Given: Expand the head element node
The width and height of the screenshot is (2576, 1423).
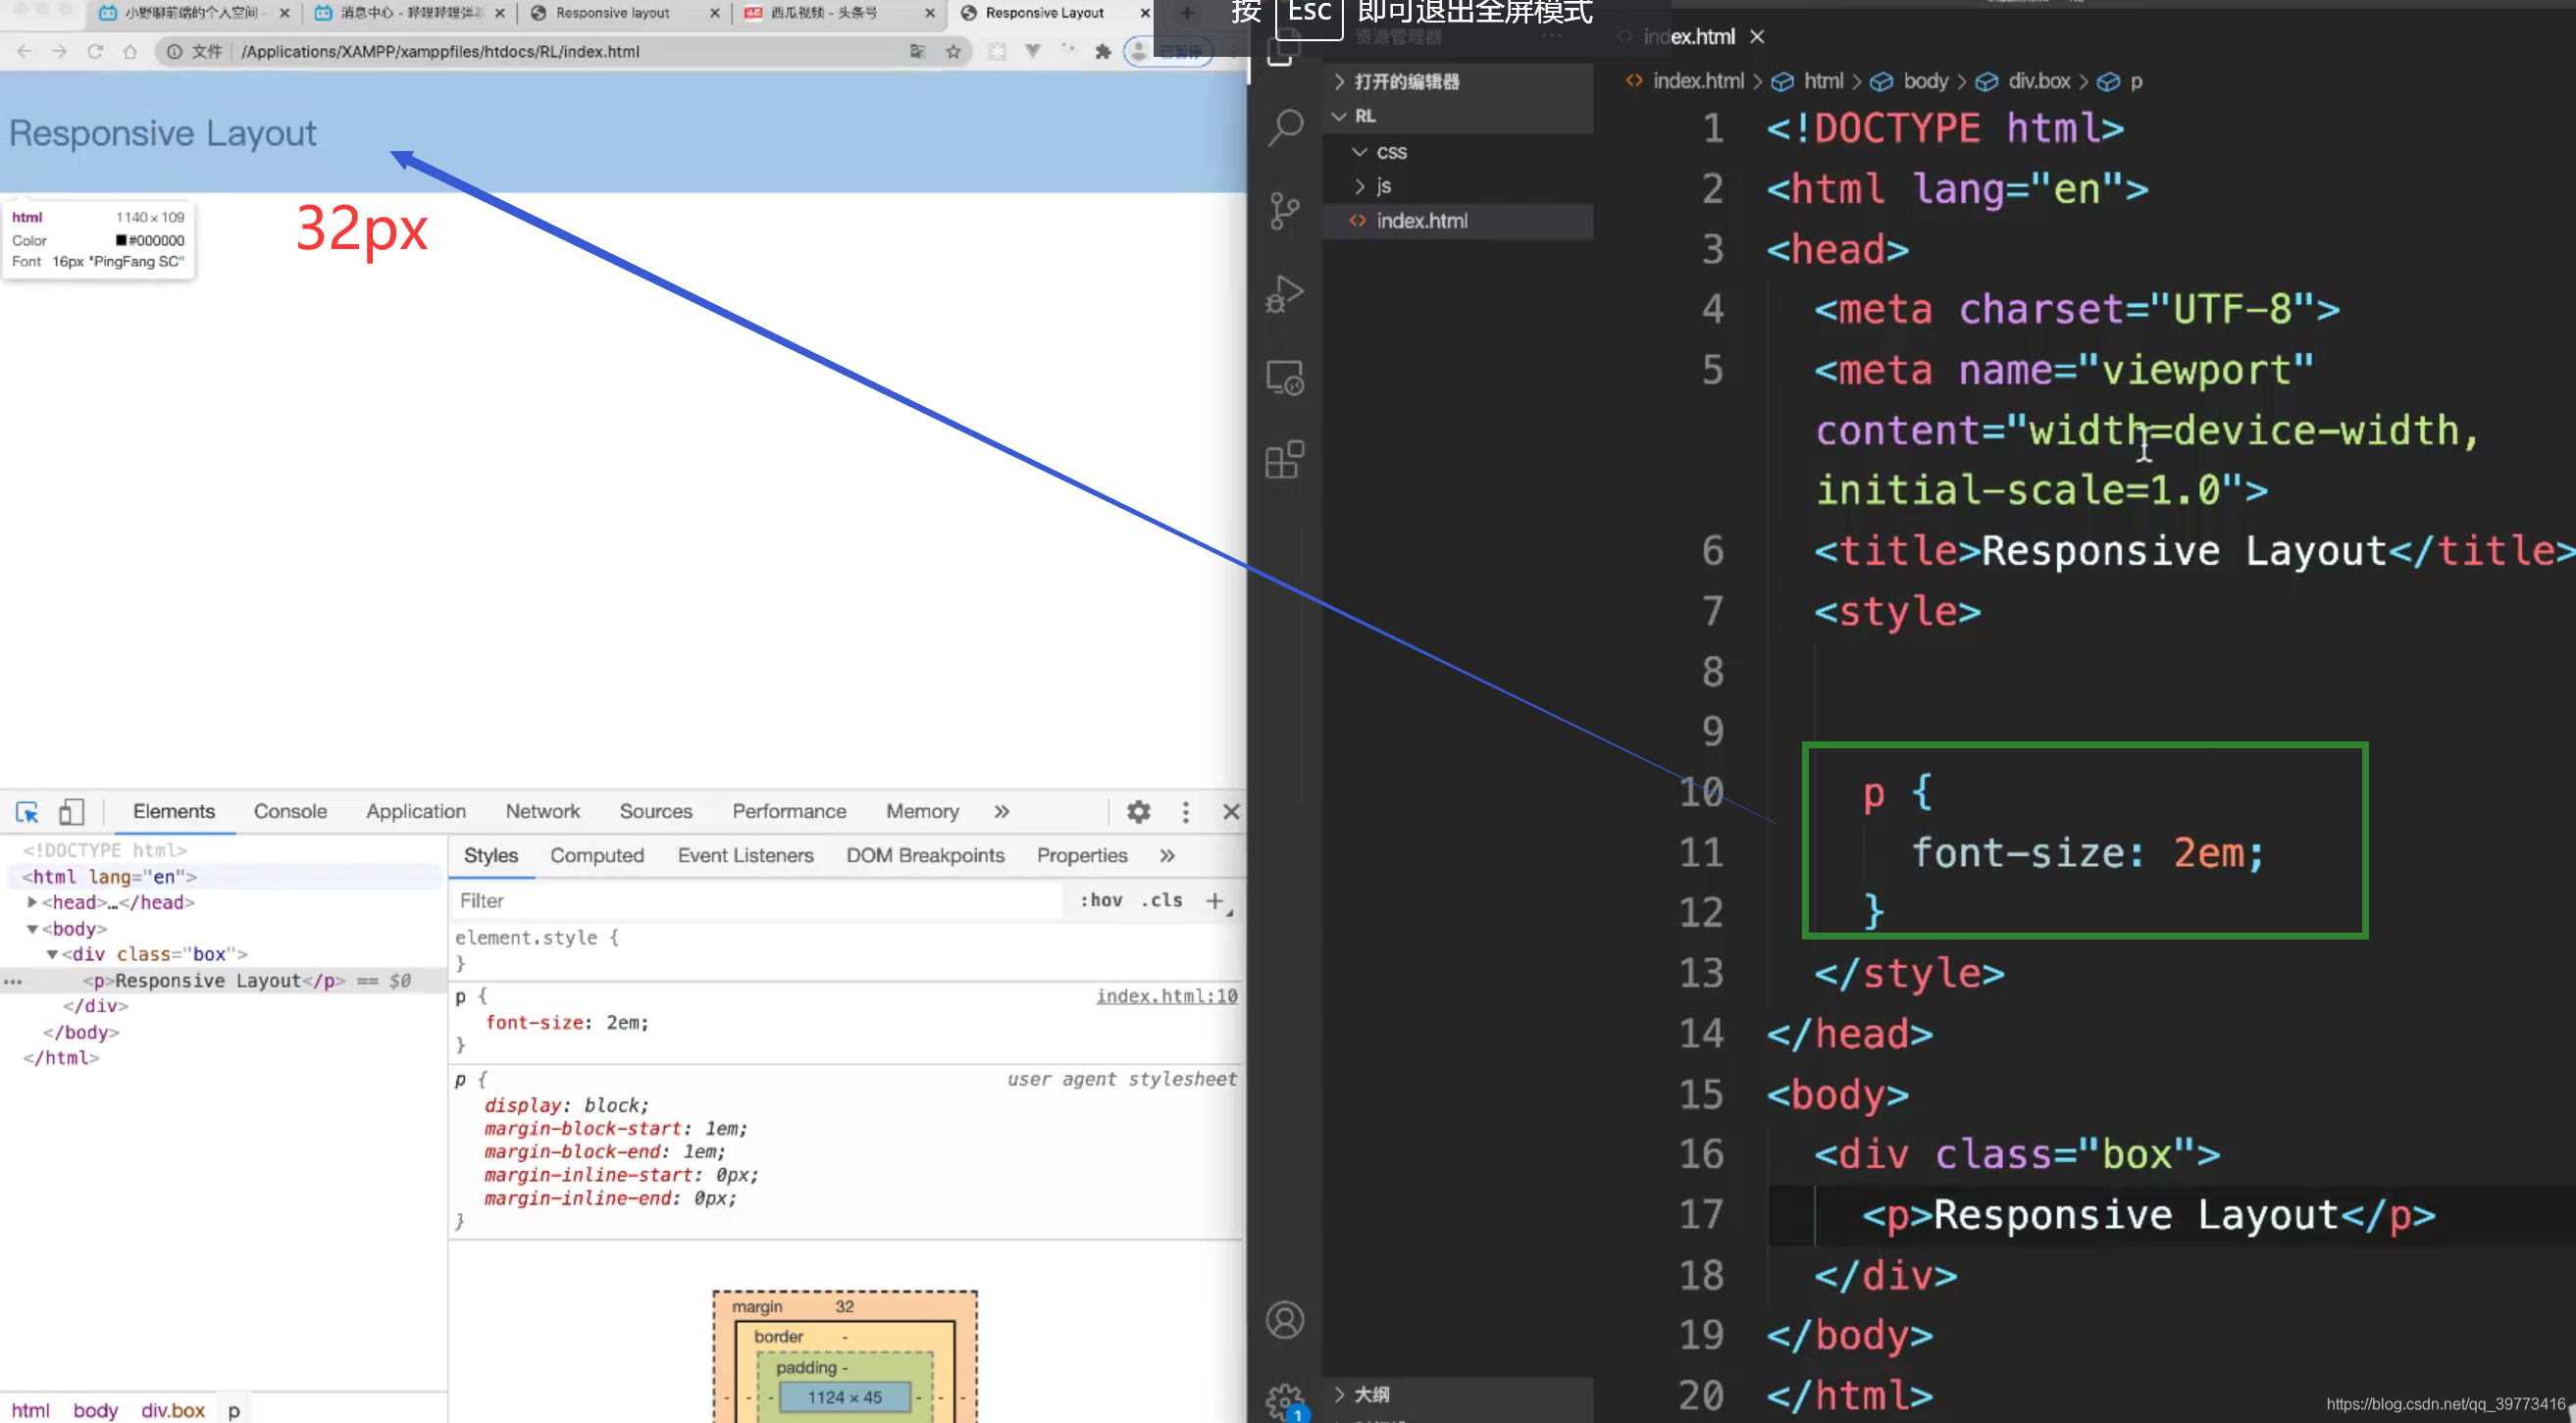Looking at the screenshot, I should pos(32,902).
